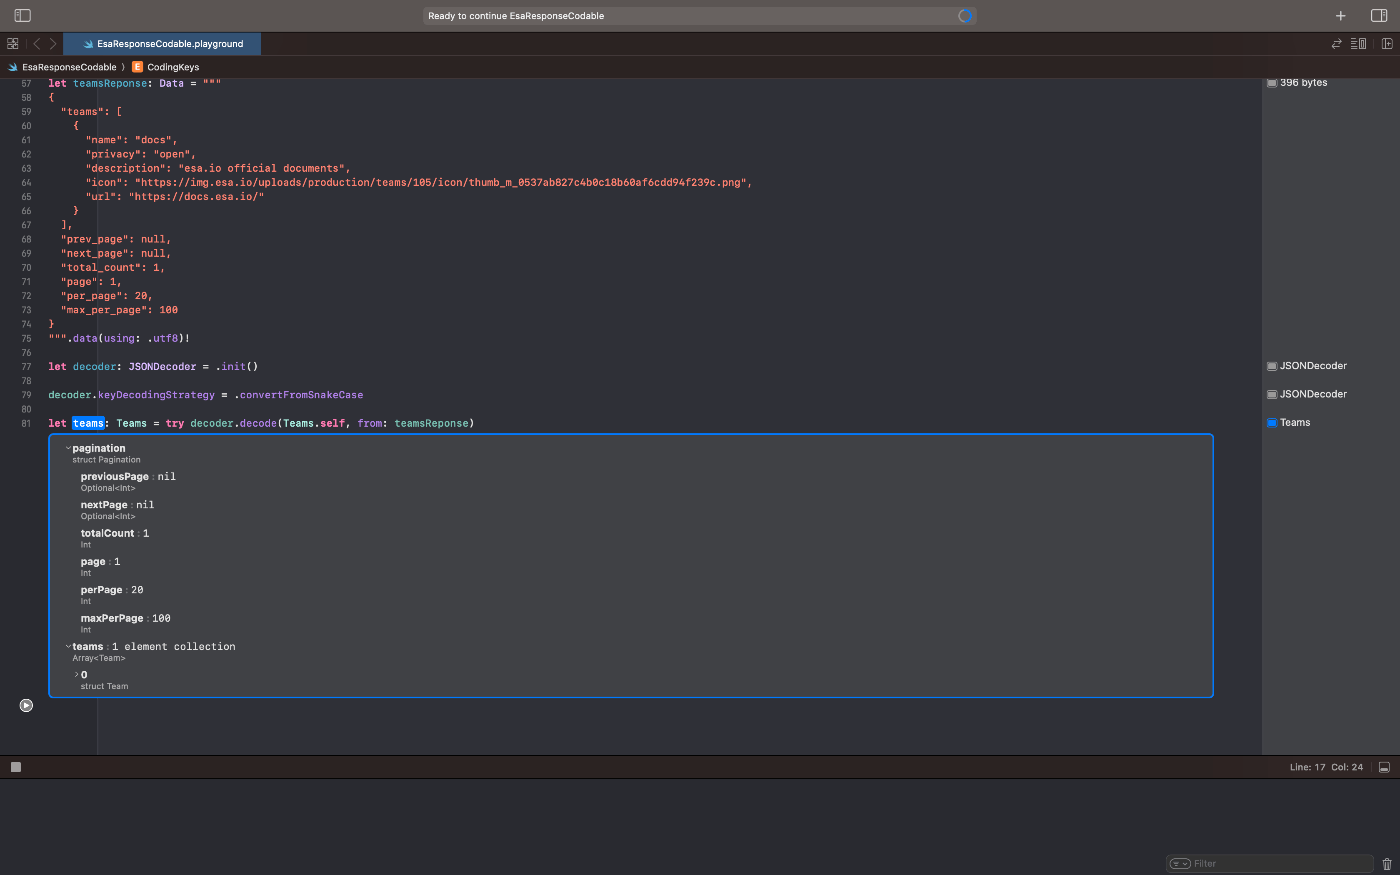Screen dimensions: 1400x875
Task: Select the EsaResponseCodable.playground tab
Action: click(x=162, y=43)
